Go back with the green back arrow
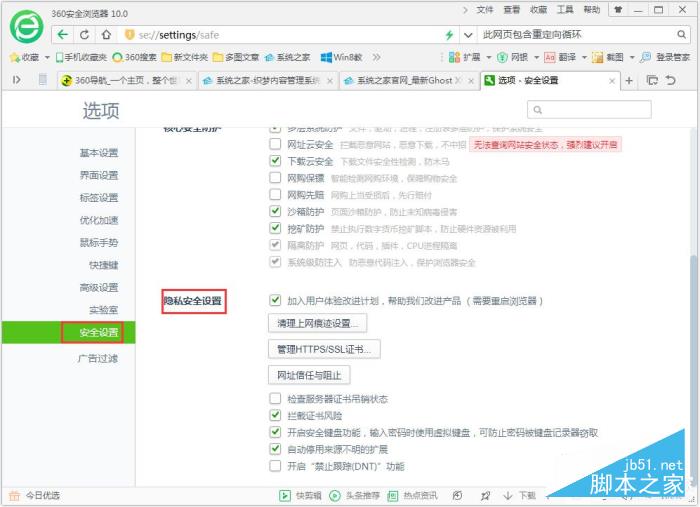This screenshot has height=507, width=700. click(63, 34)
